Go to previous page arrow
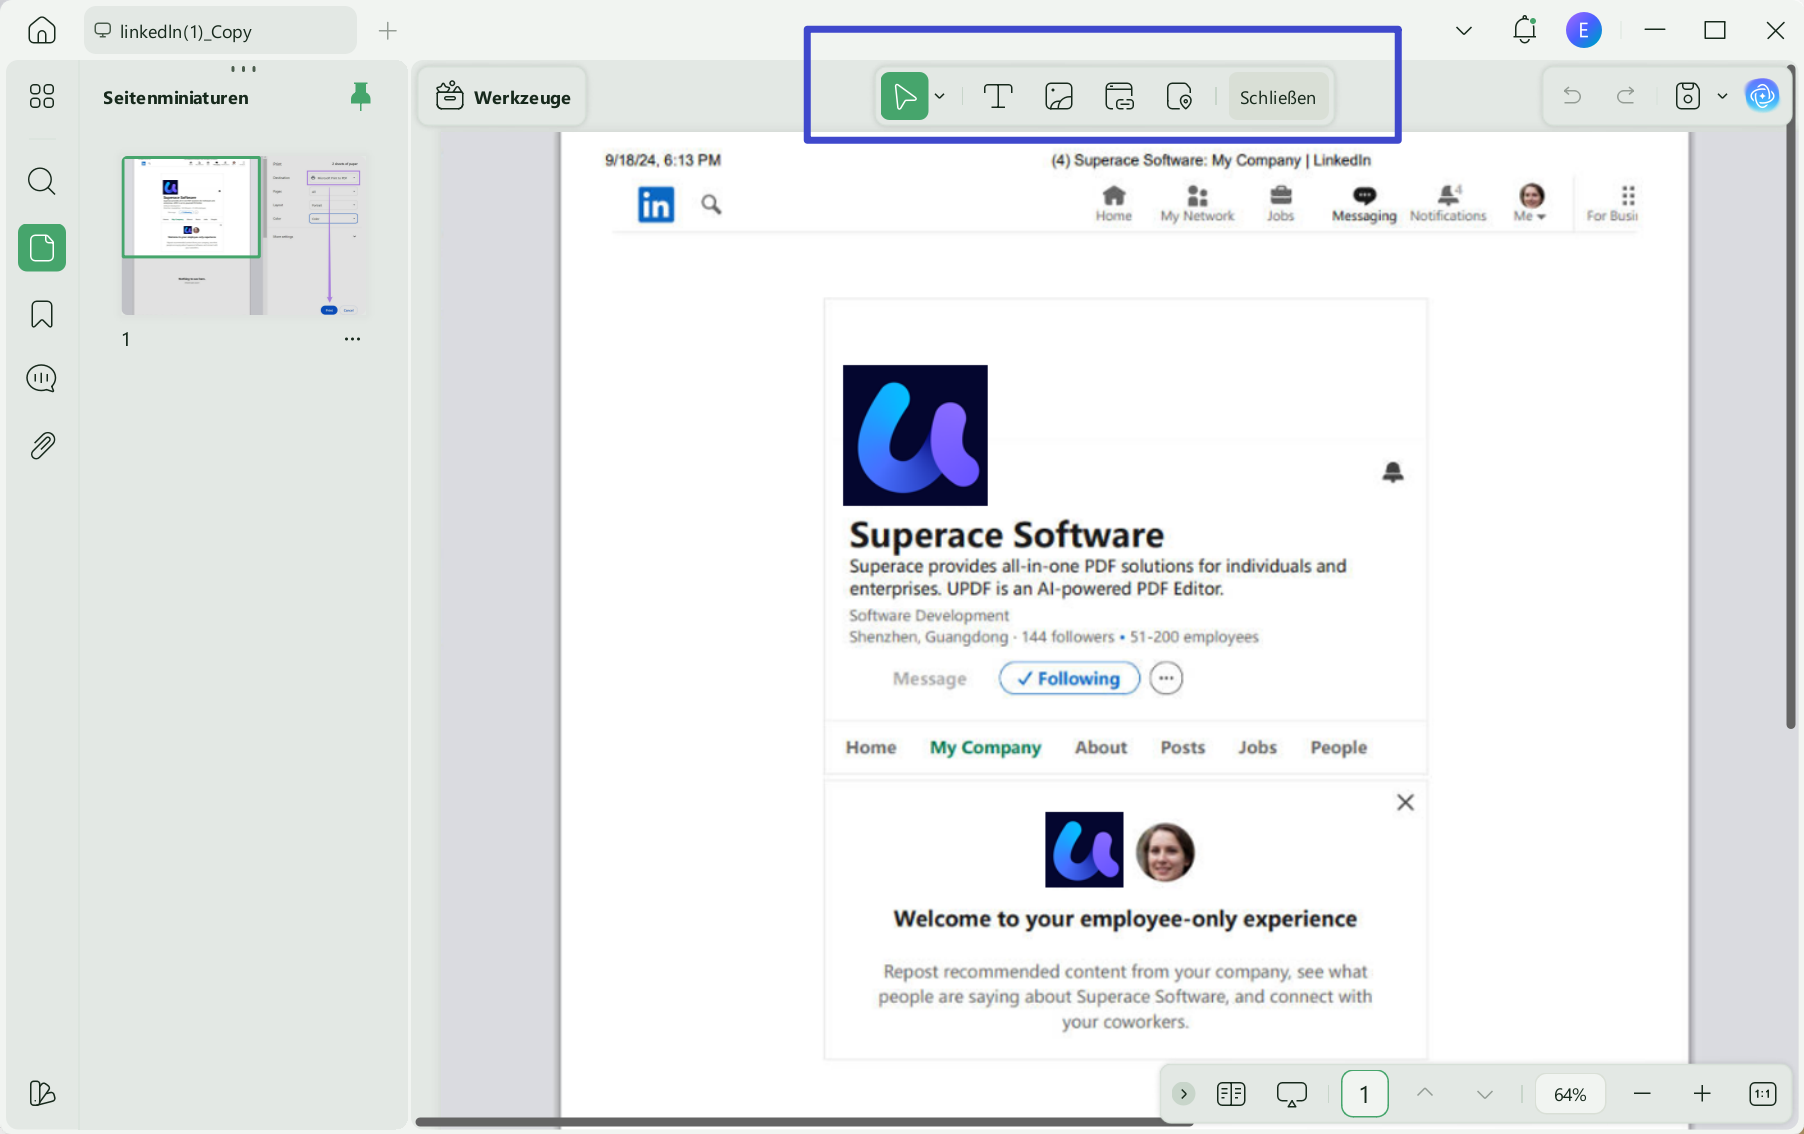Screen dimensions: 1804x1134 (1425, 1094)
